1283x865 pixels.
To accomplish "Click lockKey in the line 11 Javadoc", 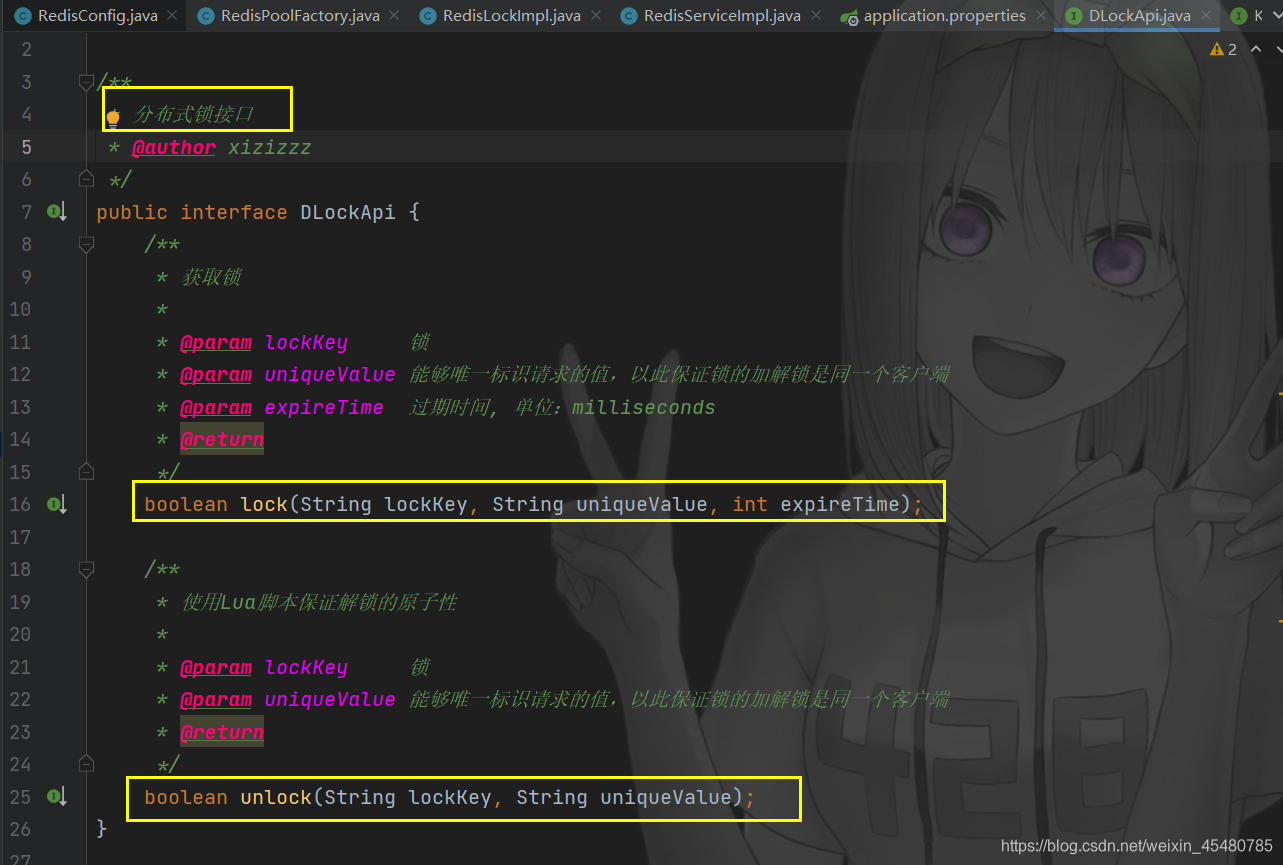I will click(306, 342).
